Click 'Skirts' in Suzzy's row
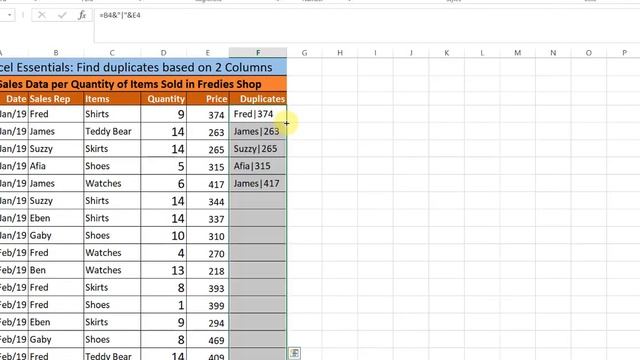640x360 pixels. [112, 149]
